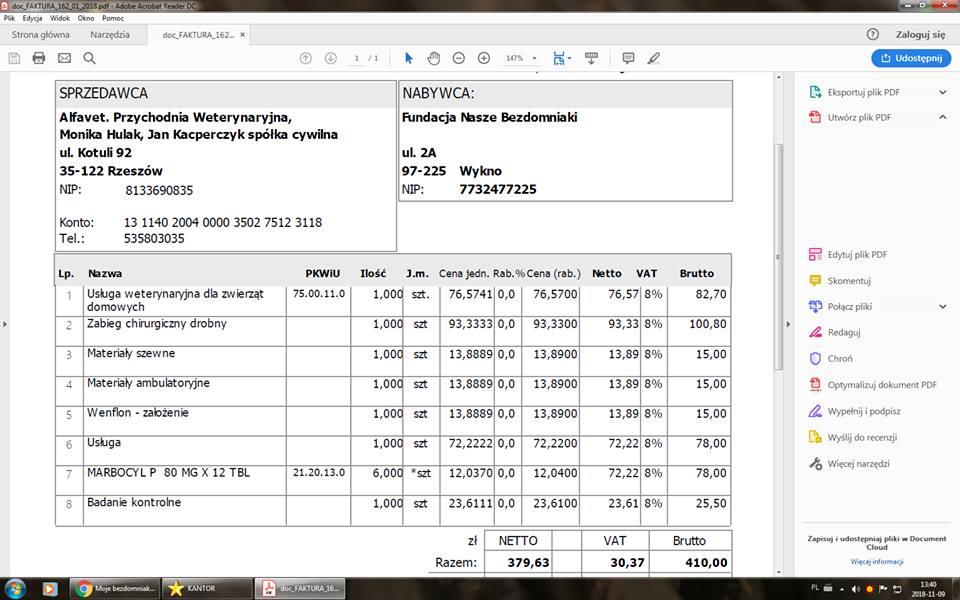Go to previous page arrow
960x600 pixels.
pos(306,58)
